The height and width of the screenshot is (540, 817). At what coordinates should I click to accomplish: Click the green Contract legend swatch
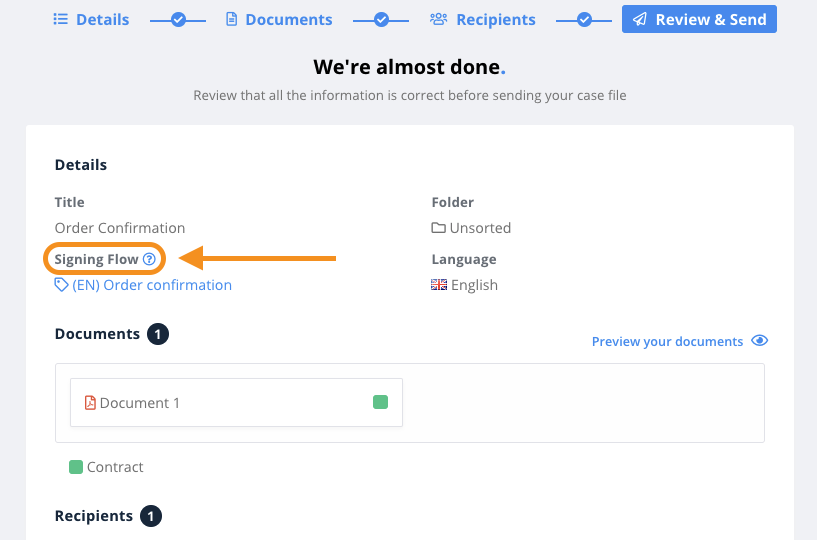pos(76,467)
